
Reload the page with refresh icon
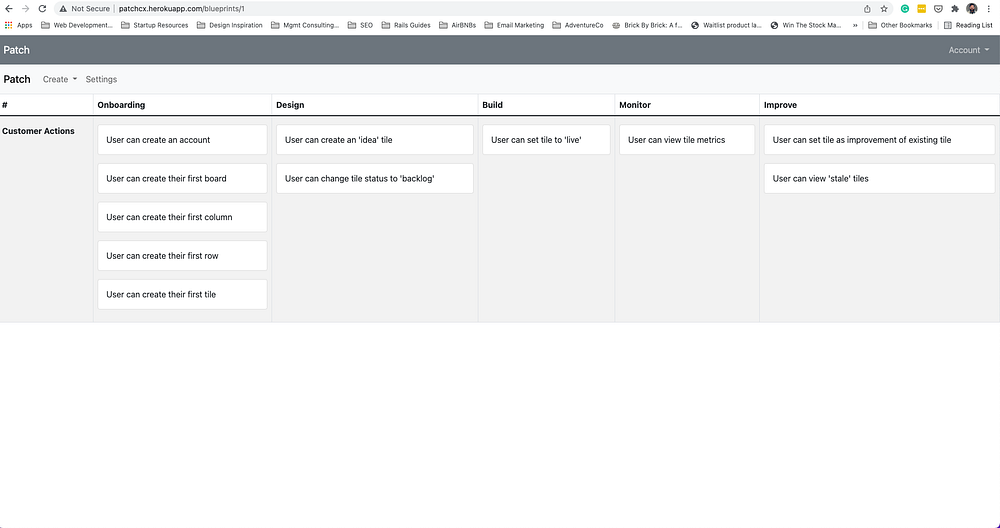tap(42, 9)
